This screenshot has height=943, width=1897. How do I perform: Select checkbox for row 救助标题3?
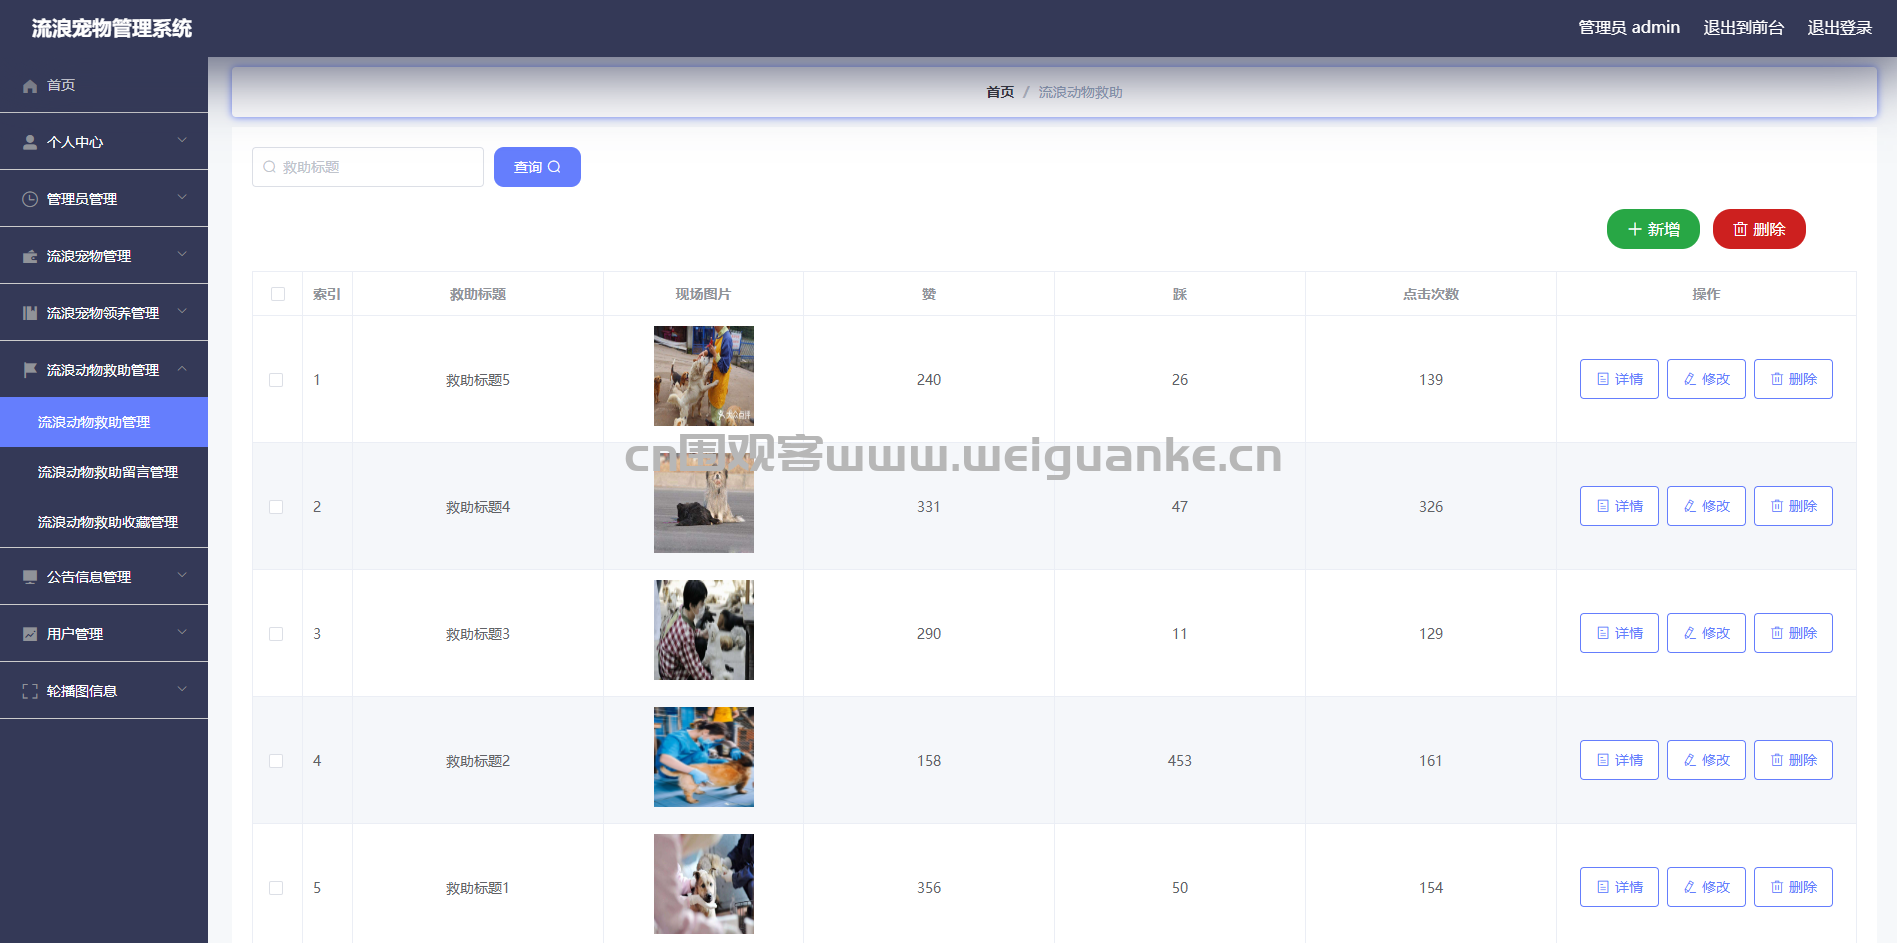[x=276, y=634]
